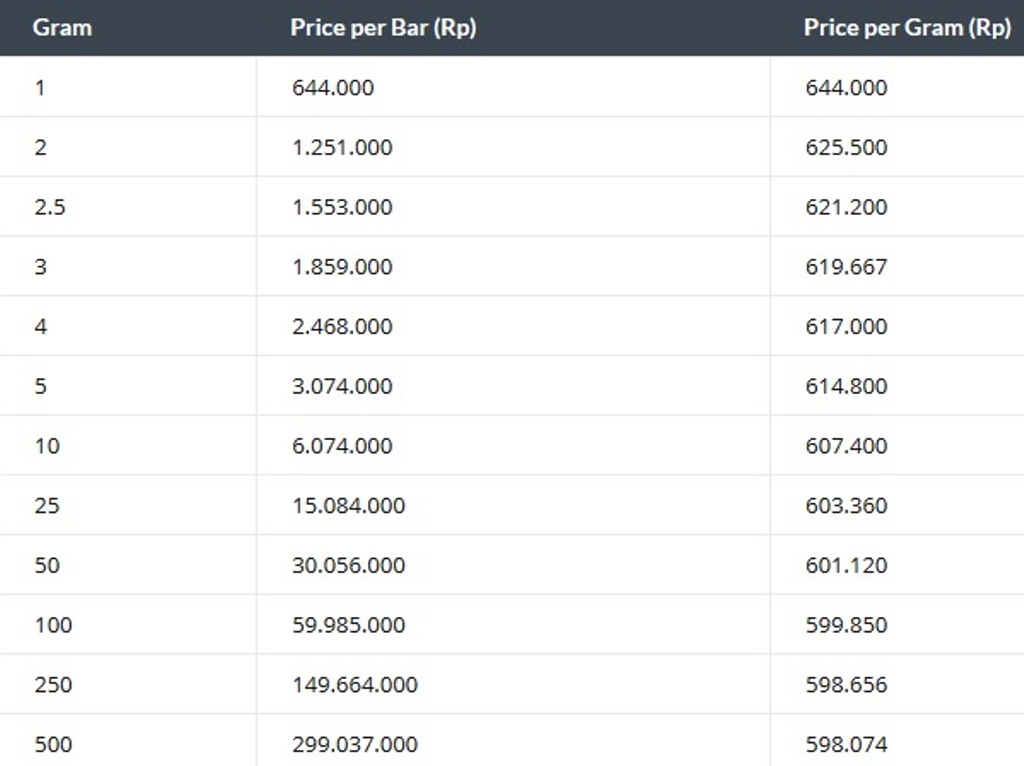Viewport: 1024px width, 766px height.
Task: Click bar price 644.000 in the 1 gram row
Action: [x=333, y=88]
